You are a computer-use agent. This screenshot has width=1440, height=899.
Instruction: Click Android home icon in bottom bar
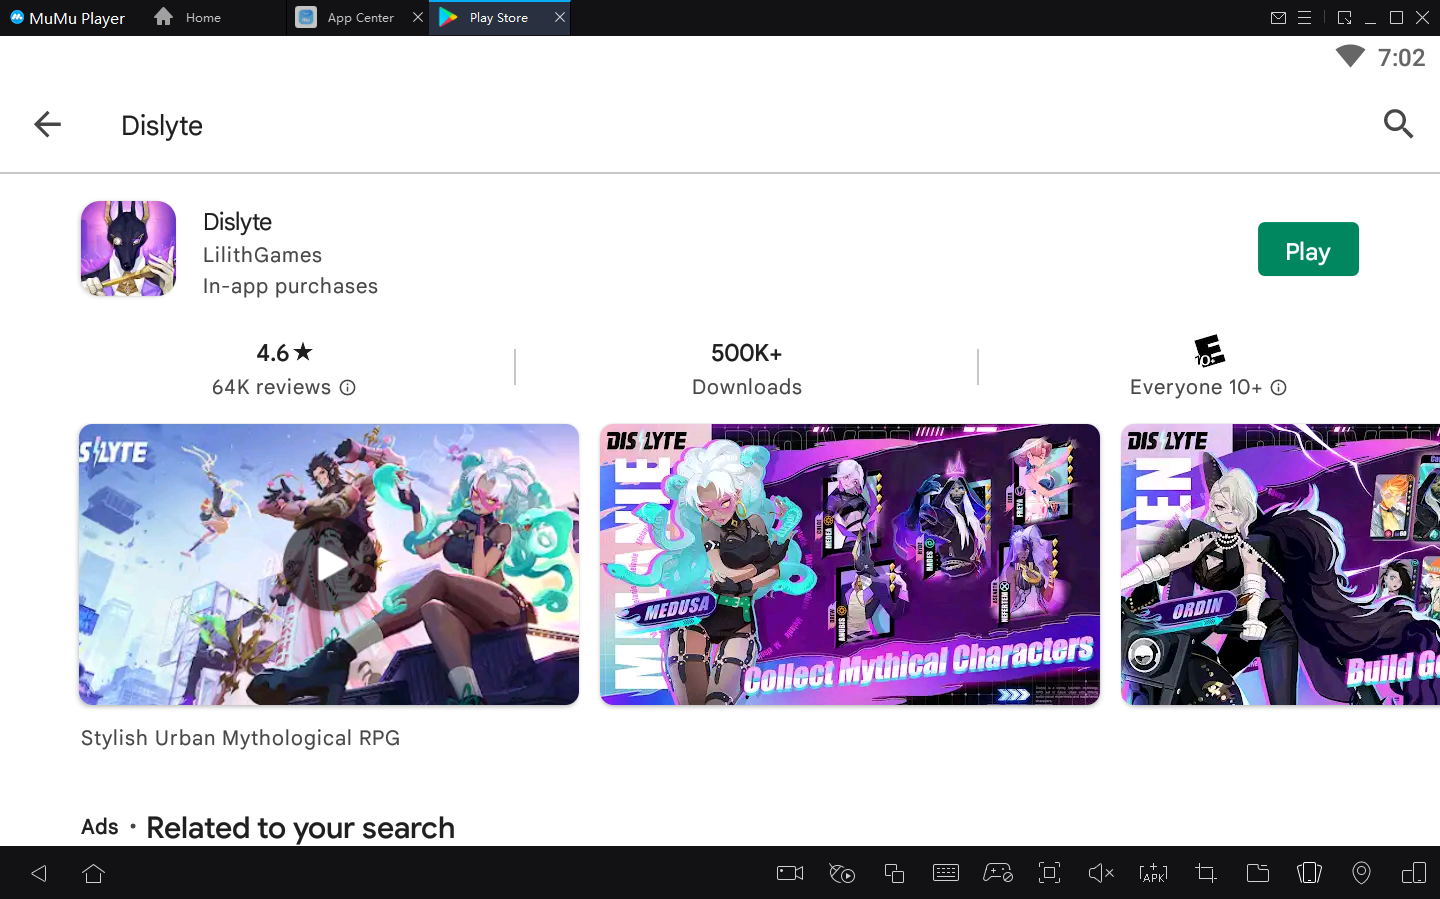pyautogui.click(x=94, y=873)
